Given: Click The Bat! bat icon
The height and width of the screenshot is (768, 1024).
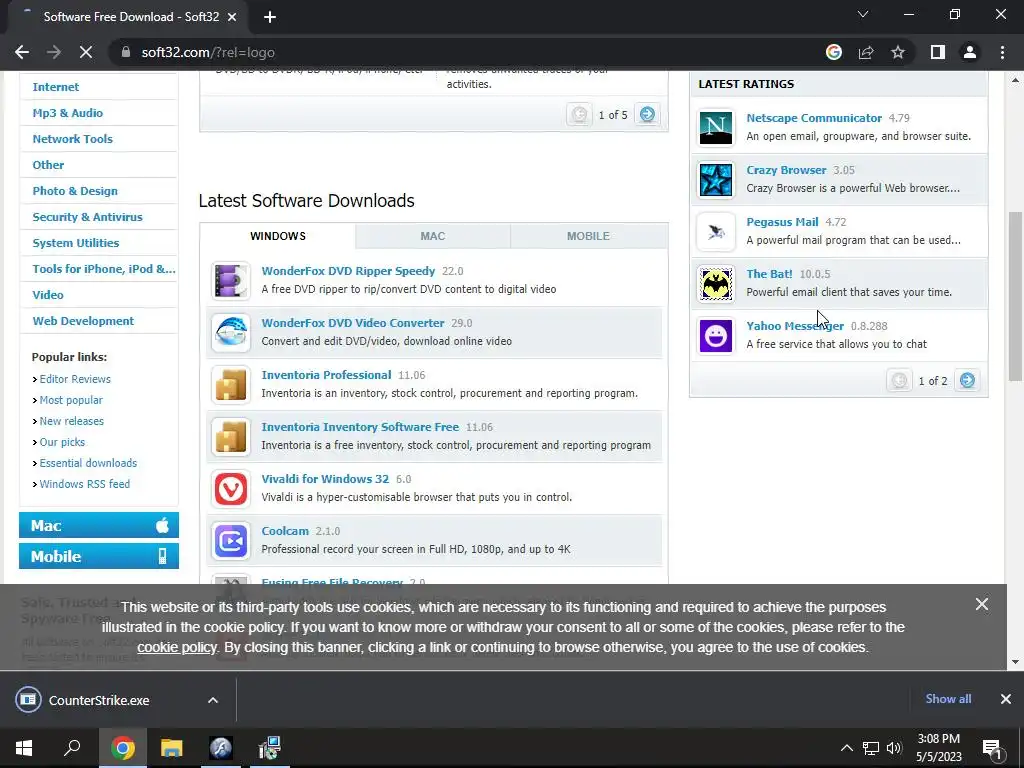Looking at the screenshot, I should [716, 283].
